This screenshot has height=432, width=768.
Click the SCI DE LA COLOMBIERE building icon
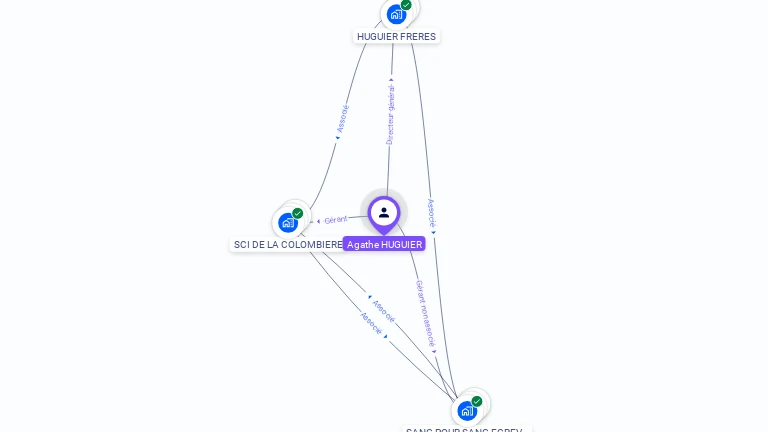(x=288, y=223)
